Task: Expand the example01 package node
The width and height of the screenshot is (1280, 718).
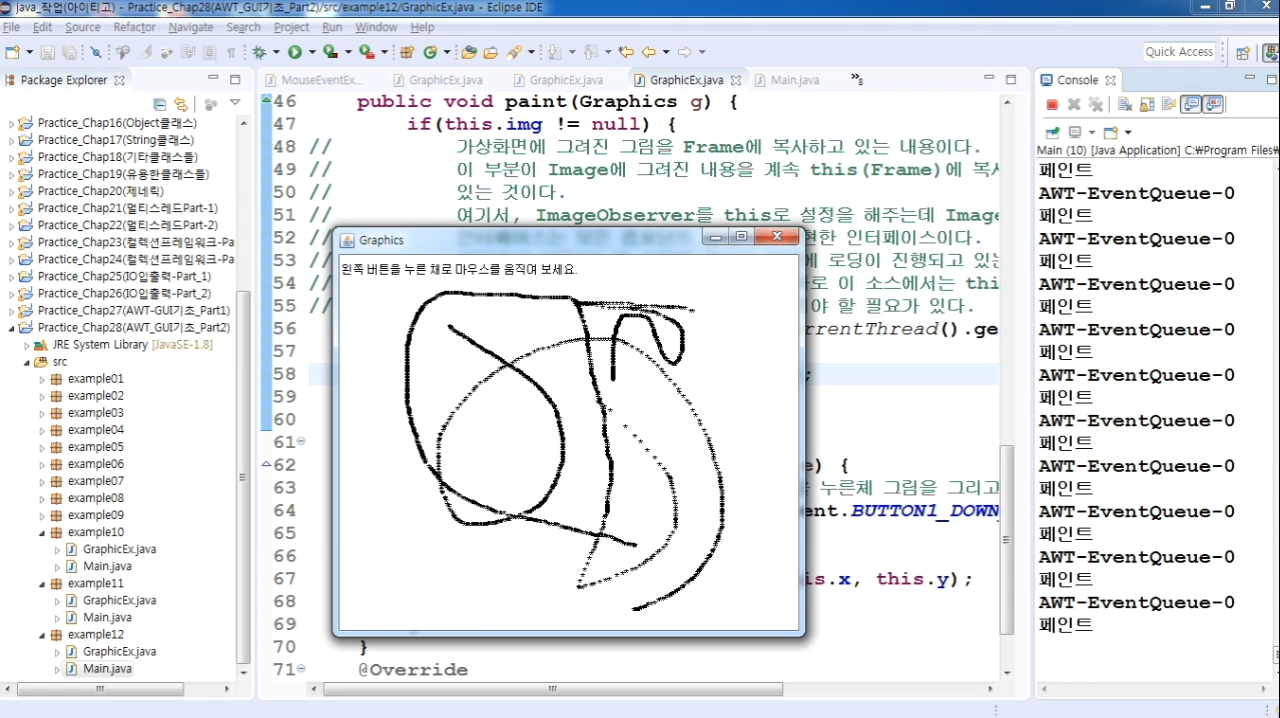Action: point(42,380)
